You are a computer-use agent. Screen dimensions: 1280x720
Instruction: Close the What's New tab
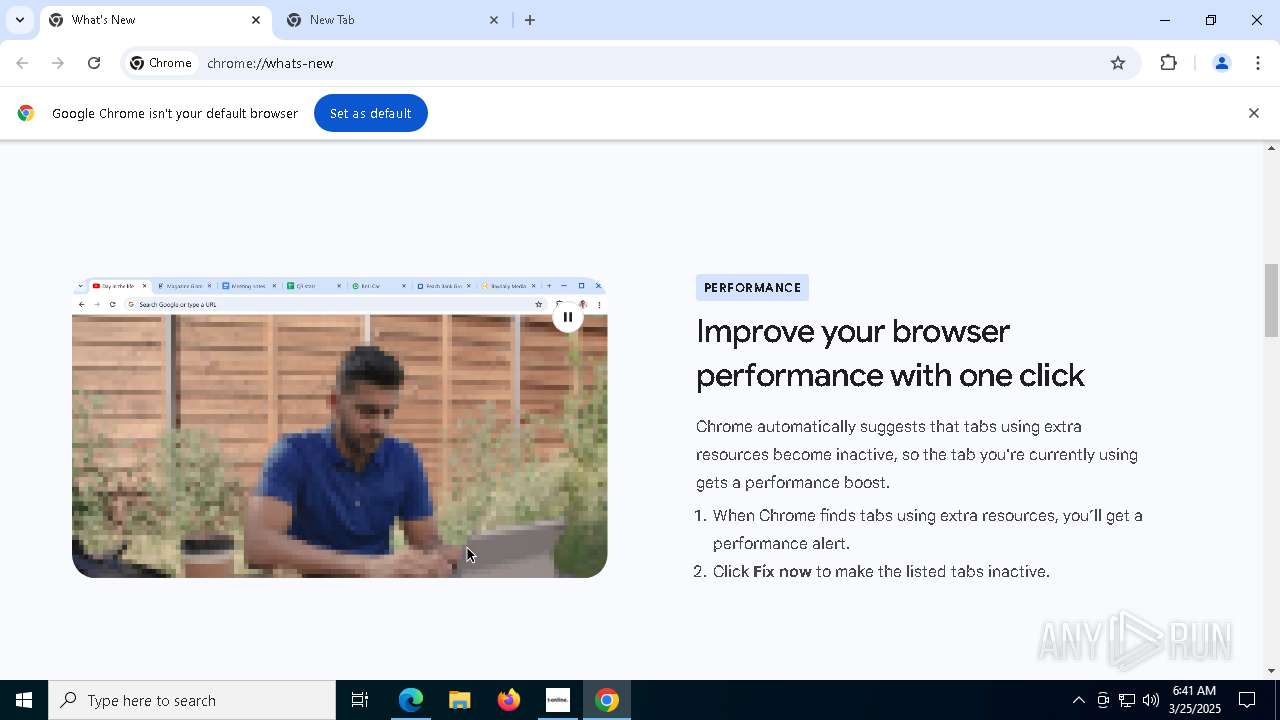click(x=255, y=20)
